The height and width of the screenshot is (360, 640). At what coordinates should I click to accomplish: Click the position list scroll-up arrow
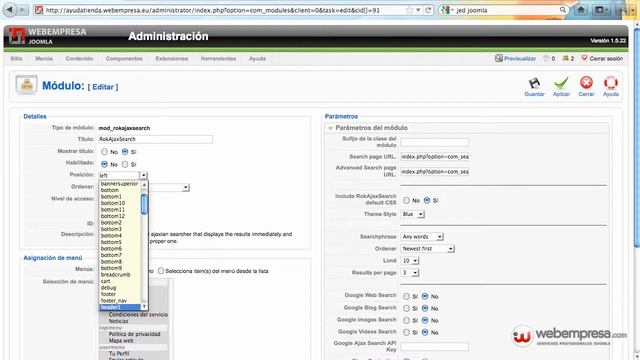pyautogui.click(x=144, y=184)
